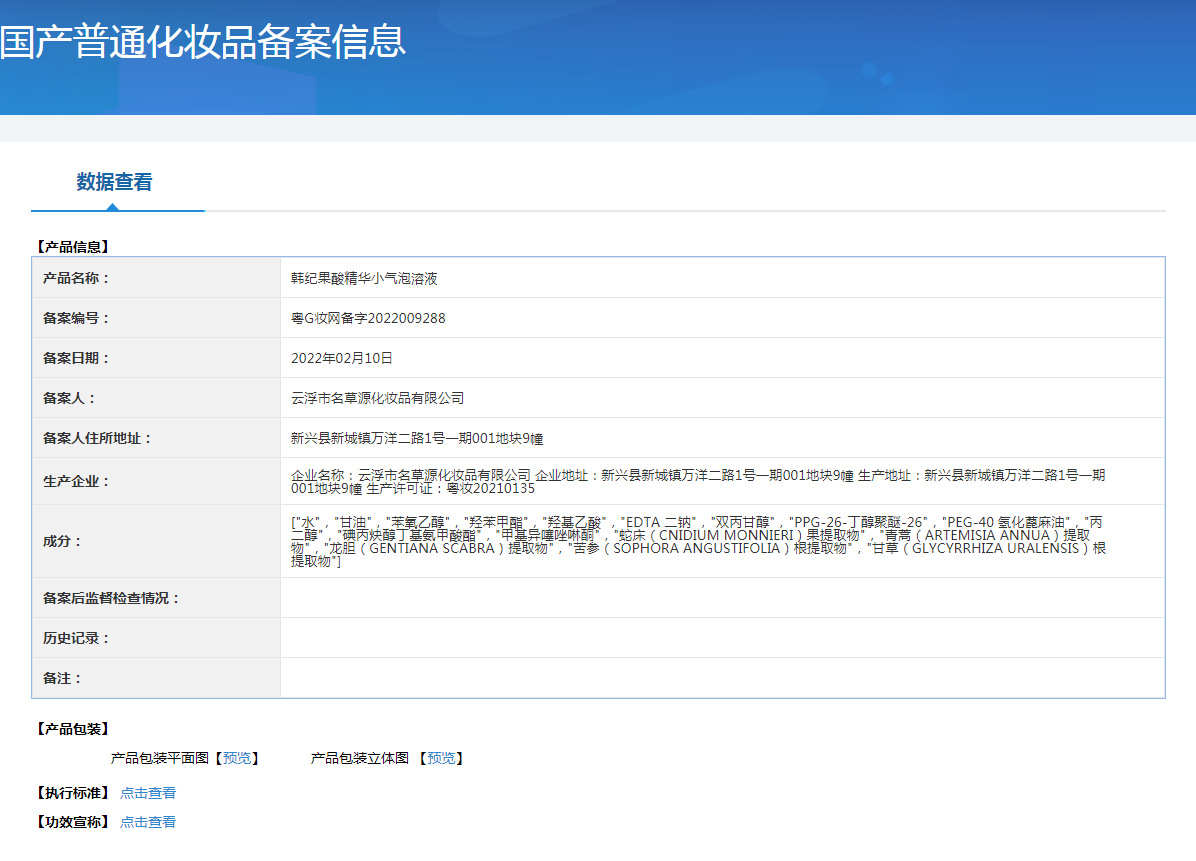Viewport: 1196px width, 861px height.
Task: Click the 【产品包装】 section heading
Action: click(73, 729)
